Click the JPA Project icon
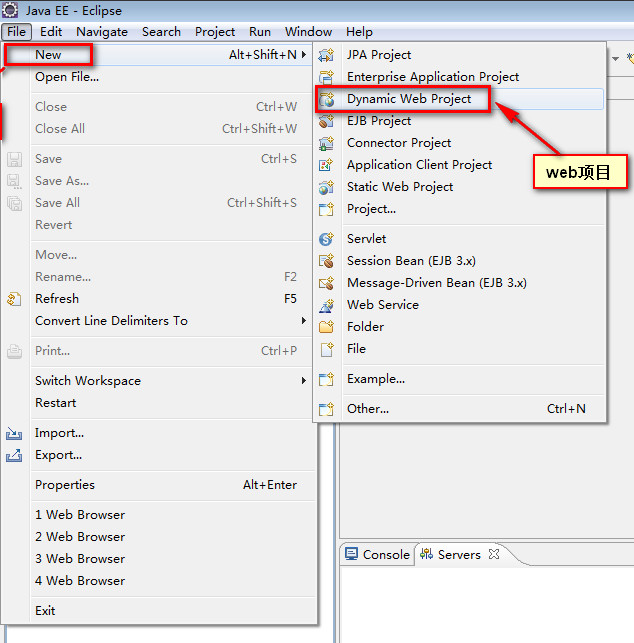 coord(326,55)
